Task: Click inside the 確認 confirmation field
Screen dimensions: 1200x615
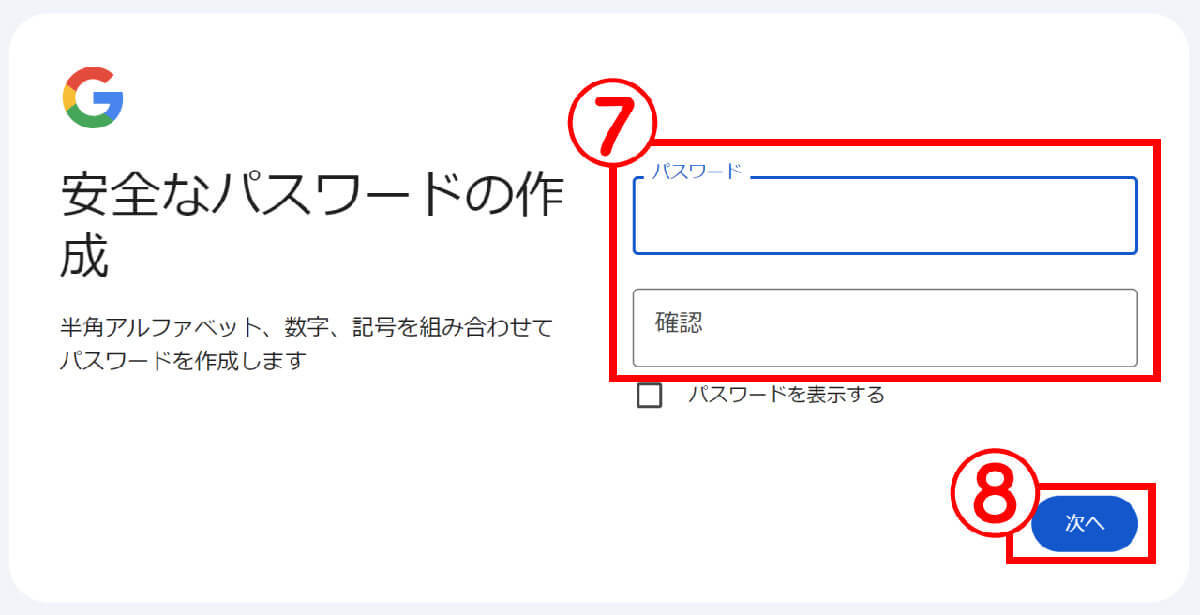Action: [x=885, y=328]
